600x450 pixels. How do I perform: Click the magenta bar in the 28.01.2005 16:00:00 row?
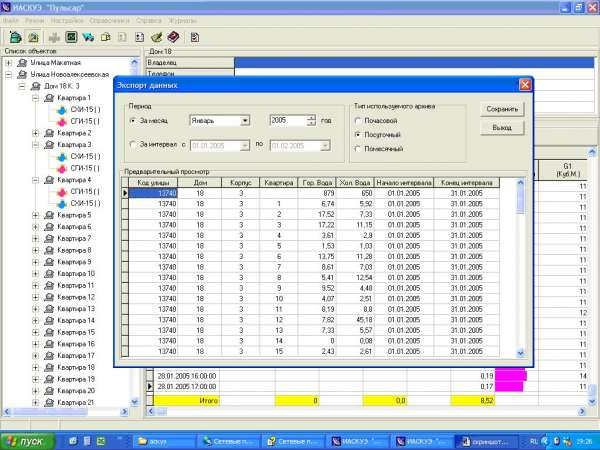pos(511,375)
